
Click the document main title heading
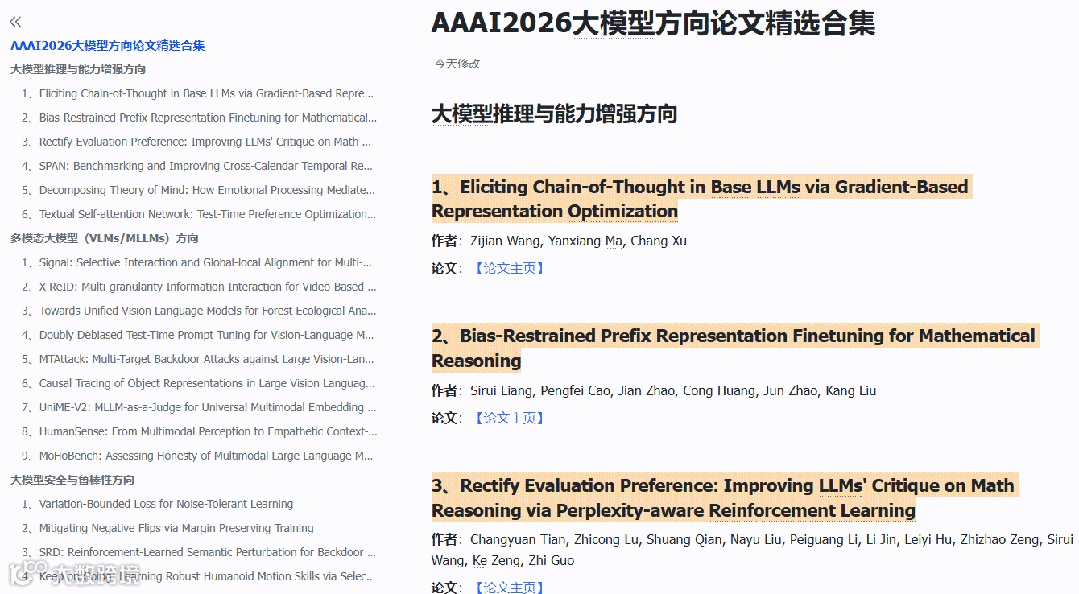[653, 23]
